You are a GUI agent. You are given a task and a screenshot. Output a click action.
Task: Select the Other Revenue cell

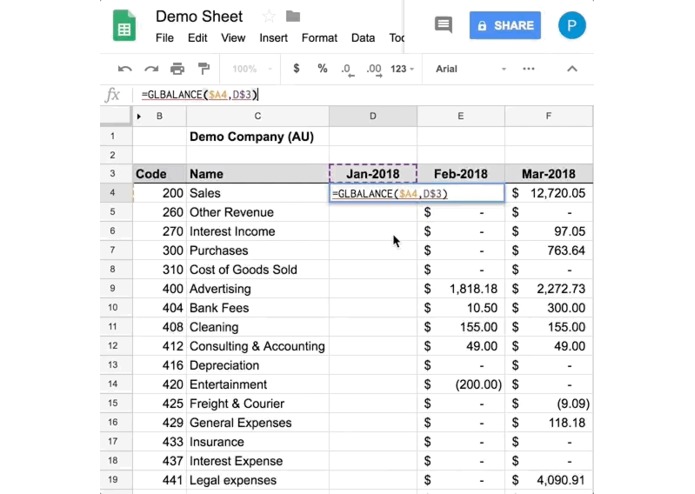[258, 212]
